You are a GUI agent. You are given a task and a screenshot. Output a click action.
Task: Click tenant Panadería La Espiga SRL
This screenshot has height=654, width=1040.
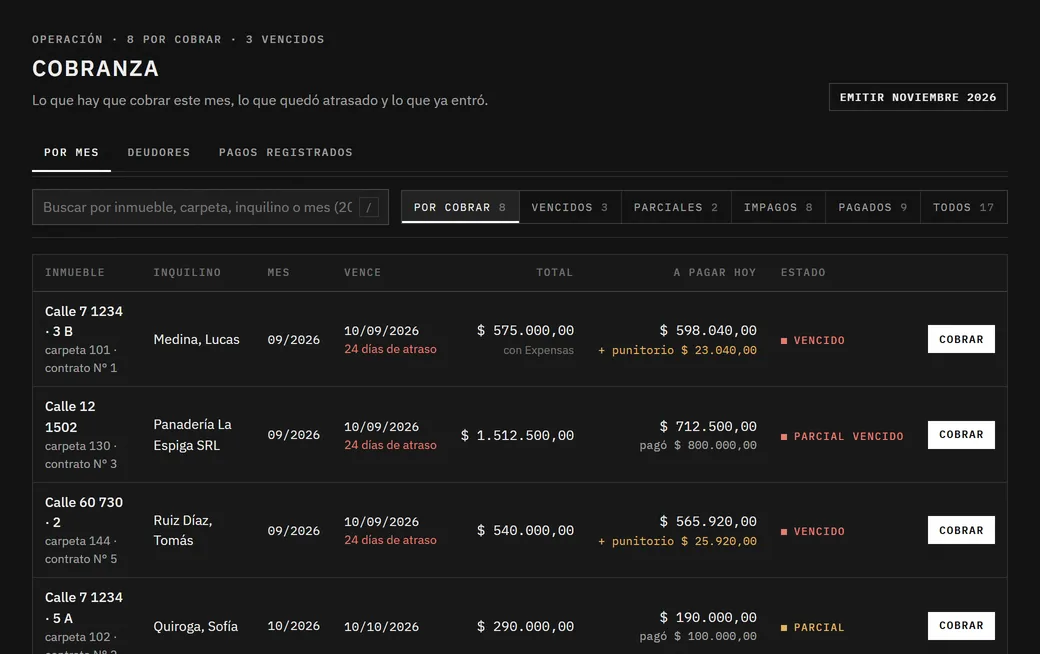pyautogui.click(x=192, y=434)
